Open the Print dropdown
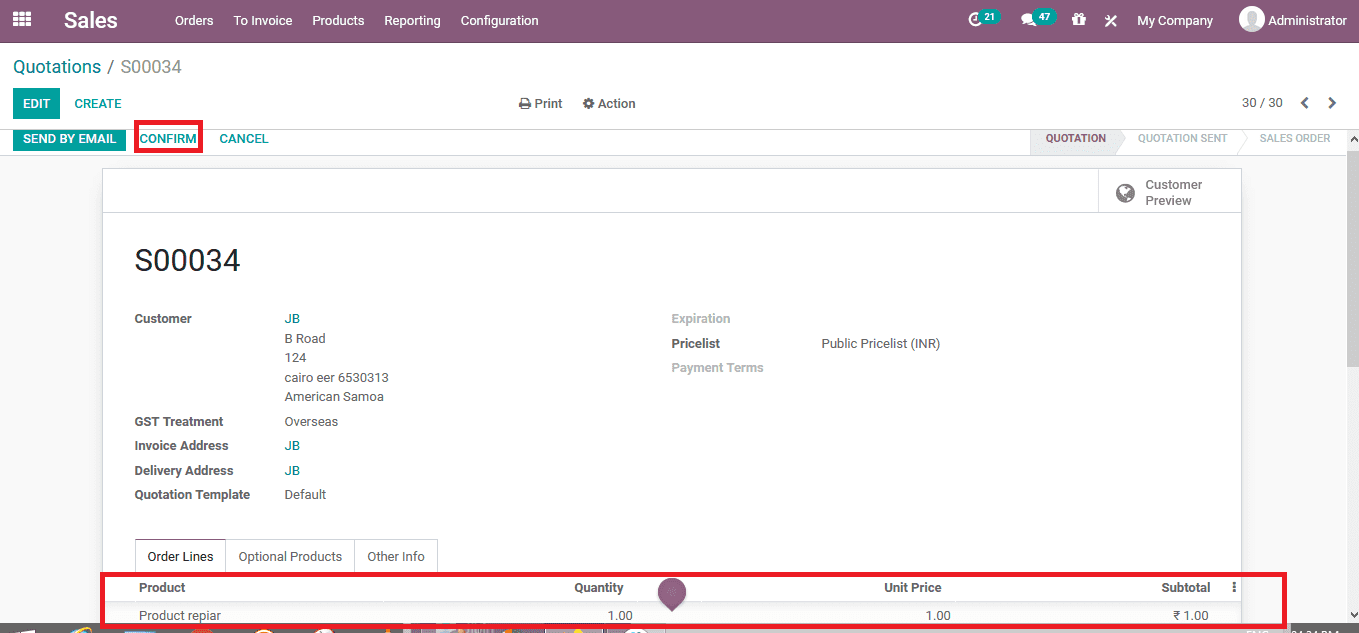 coord(541,104)
